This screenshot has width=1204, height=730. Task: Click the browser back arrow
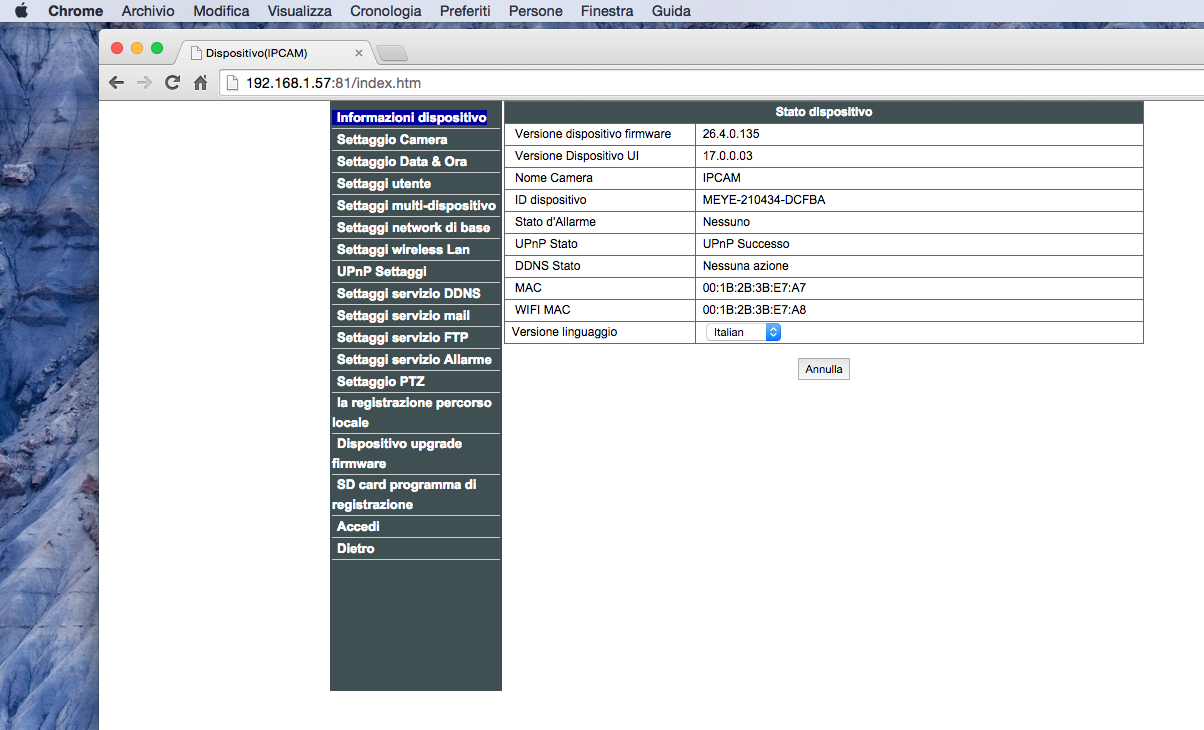117,83
